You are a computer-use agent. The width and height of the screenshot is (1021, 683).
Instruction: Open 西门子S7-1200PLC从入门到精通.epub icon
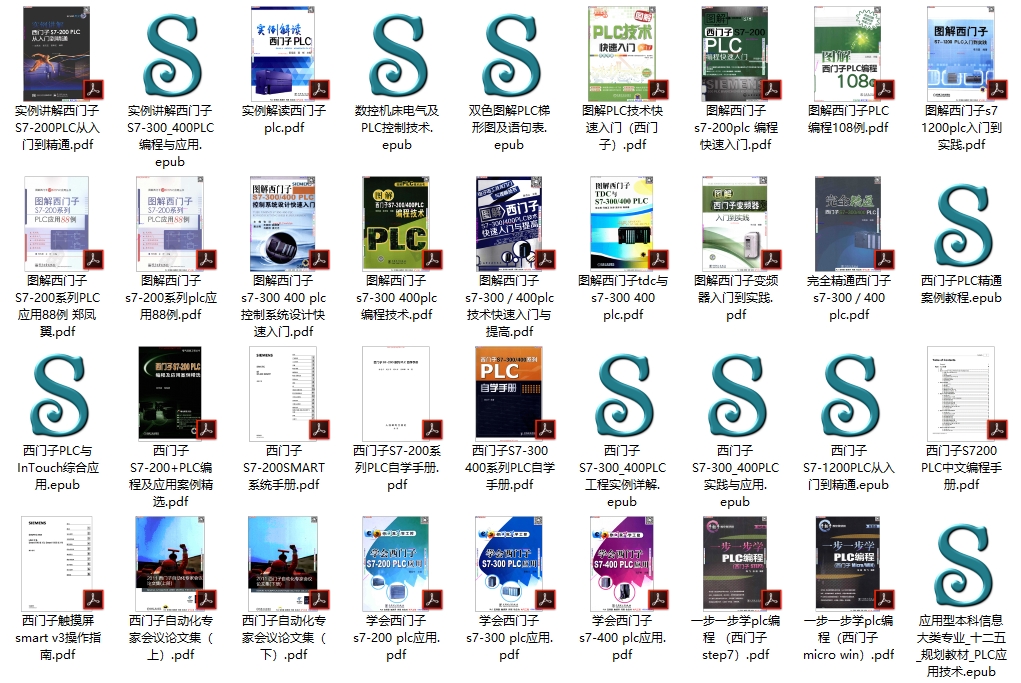click(x=848, y=394)
